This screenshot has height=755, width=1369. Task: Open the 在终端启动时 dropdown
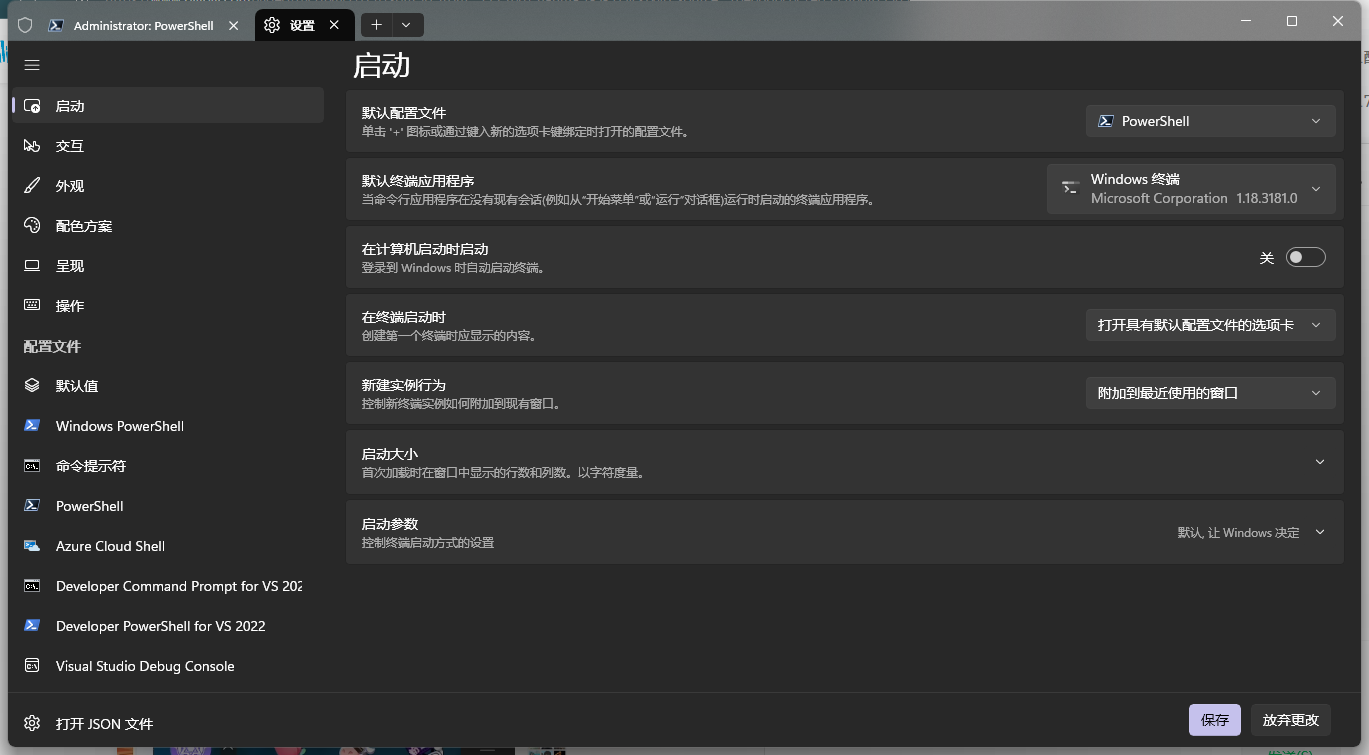point(1210,325)
